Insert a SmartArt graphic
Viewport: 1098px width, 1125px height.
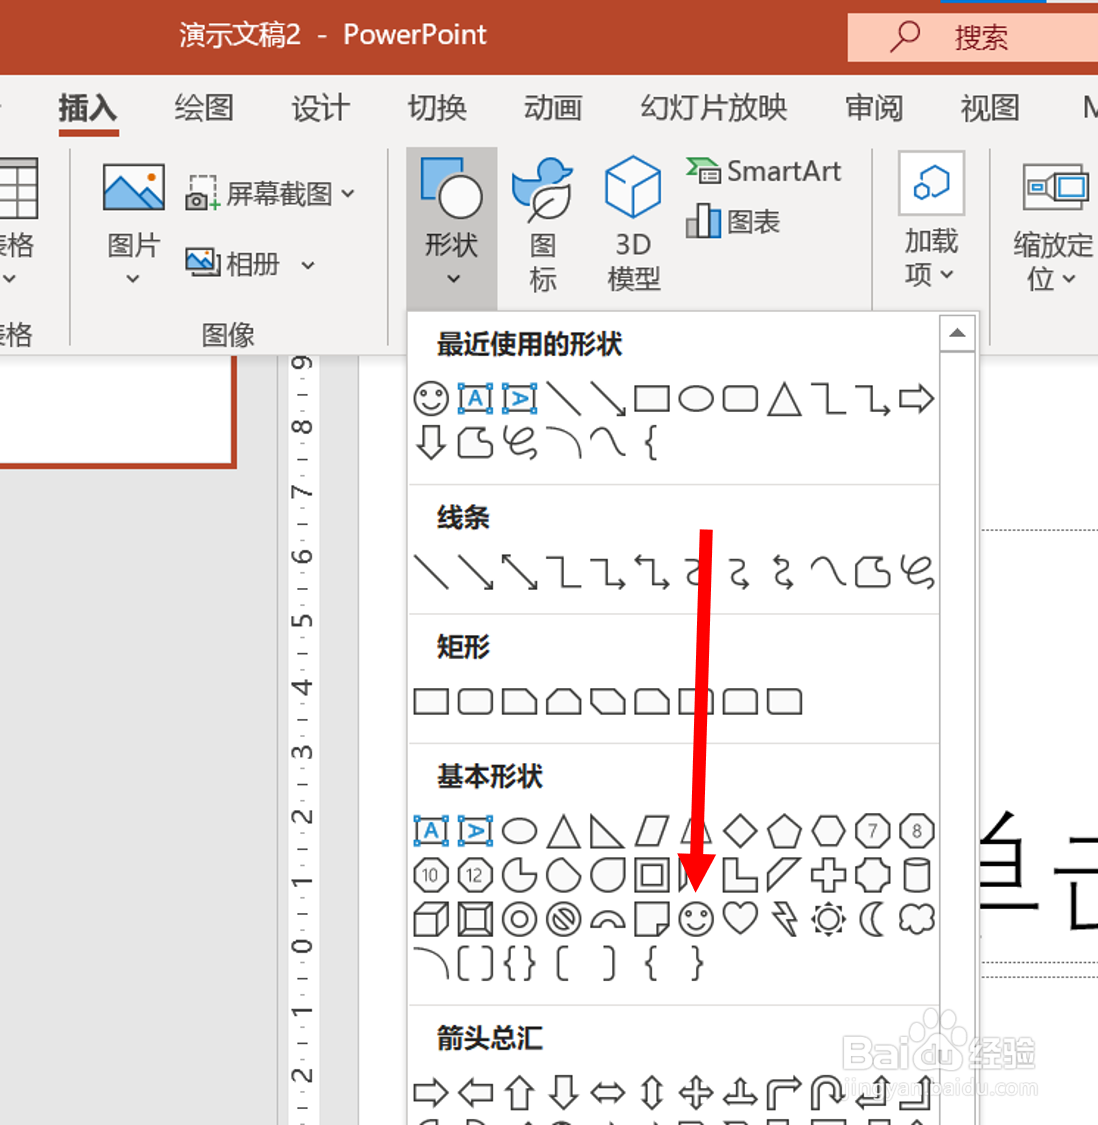click(764, 171)
